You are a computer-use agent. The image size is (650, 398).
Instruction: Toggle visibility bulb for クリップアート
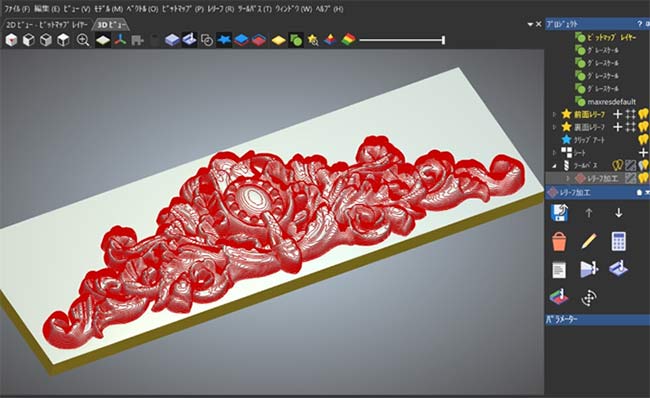tap(643, 139)
